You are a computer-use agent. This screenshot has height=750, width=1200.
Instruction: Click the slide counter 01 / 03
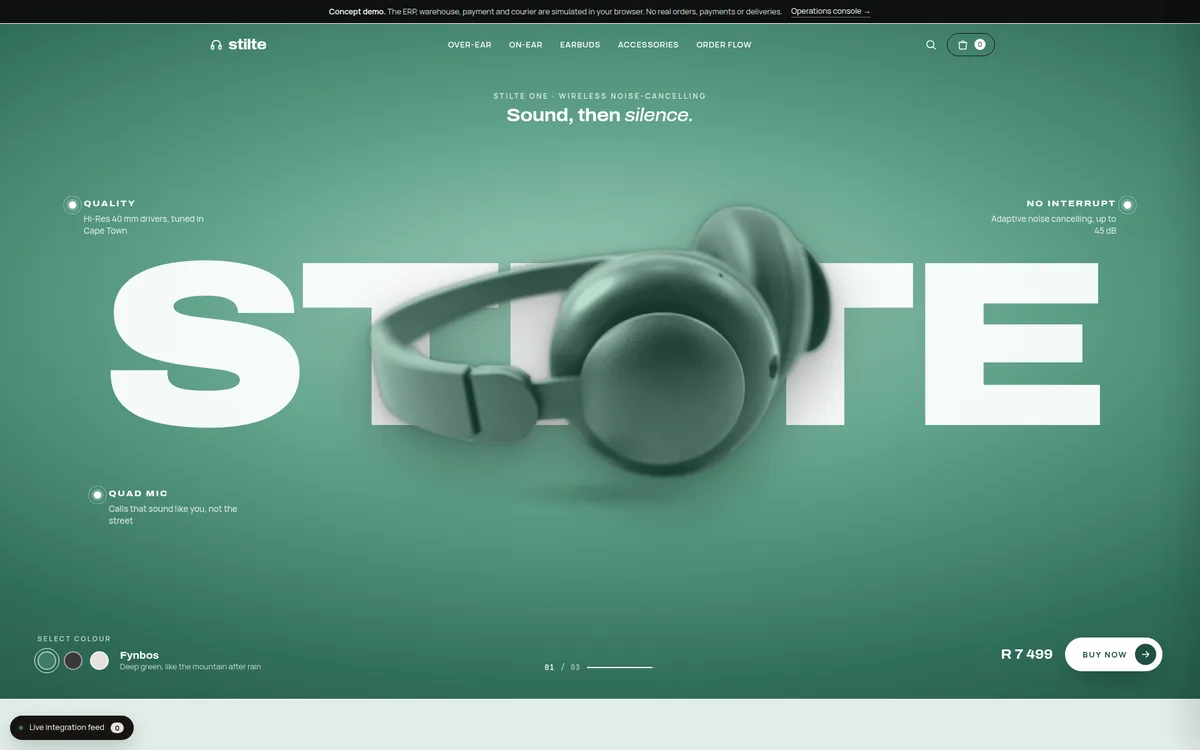click(x=562, y=667)
